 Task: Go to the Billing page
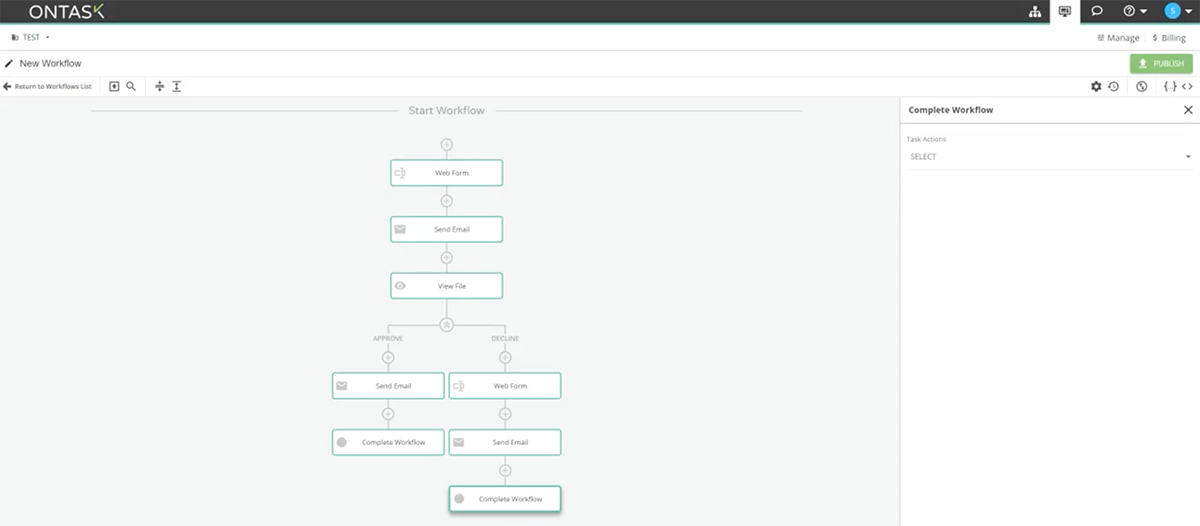click(1169, 38)
